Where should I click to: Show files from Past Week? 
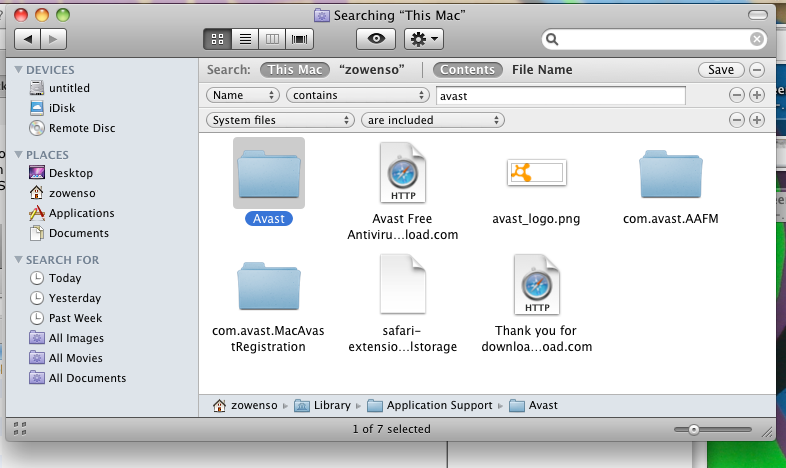66,318
